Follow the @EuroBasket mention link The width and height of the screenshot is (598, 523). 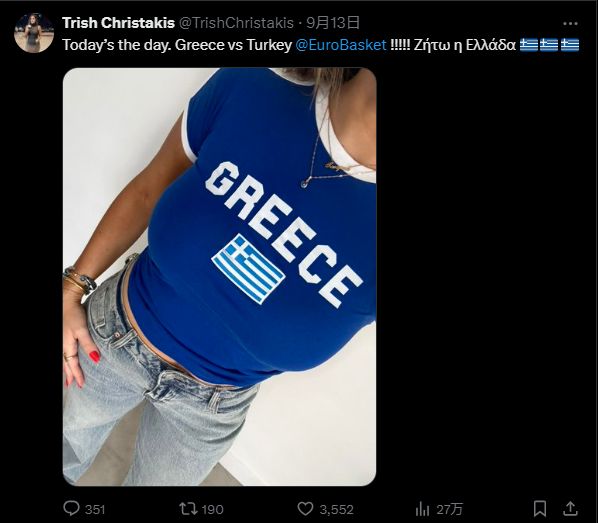point(341,45)
